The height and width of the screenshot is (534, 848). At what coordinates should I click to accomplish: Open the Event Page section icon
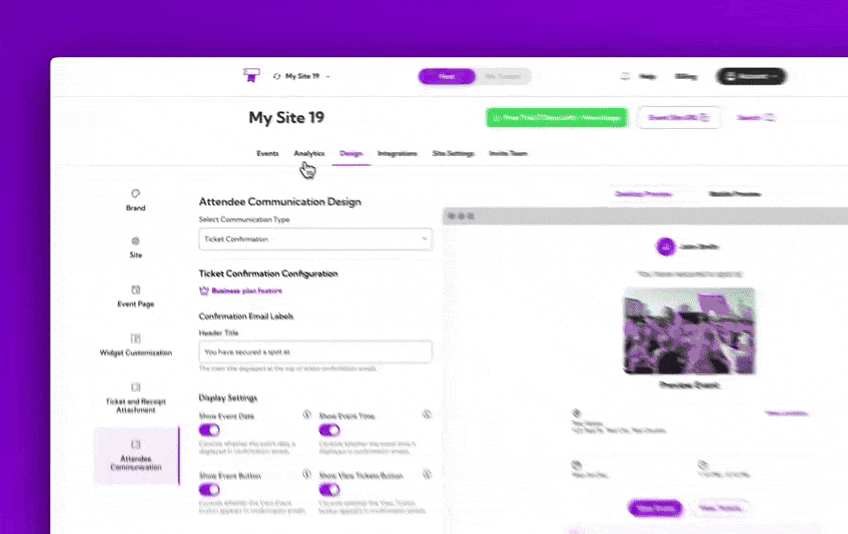pyautogui.click(x=136, y=289)
